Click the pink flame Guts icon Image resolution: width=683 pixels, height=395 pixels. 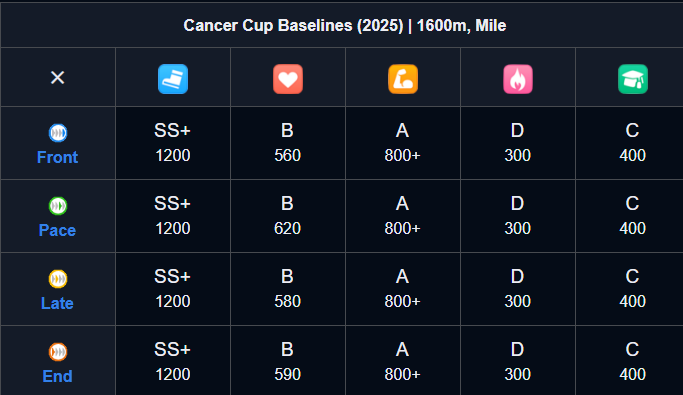[x=518, y=79]
